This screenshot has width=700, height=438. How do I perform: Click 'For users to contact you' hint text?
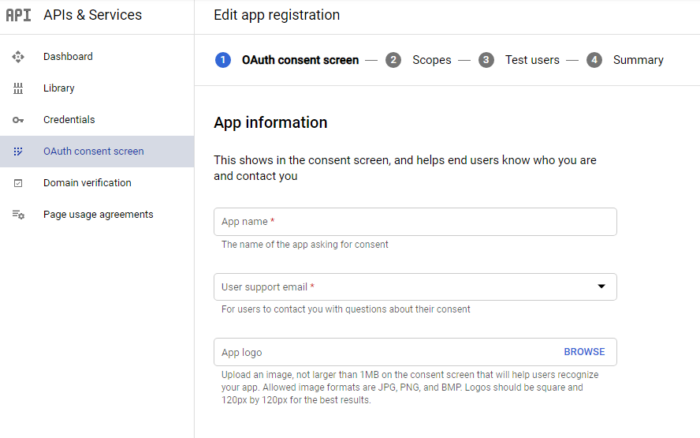click(346, 309)
